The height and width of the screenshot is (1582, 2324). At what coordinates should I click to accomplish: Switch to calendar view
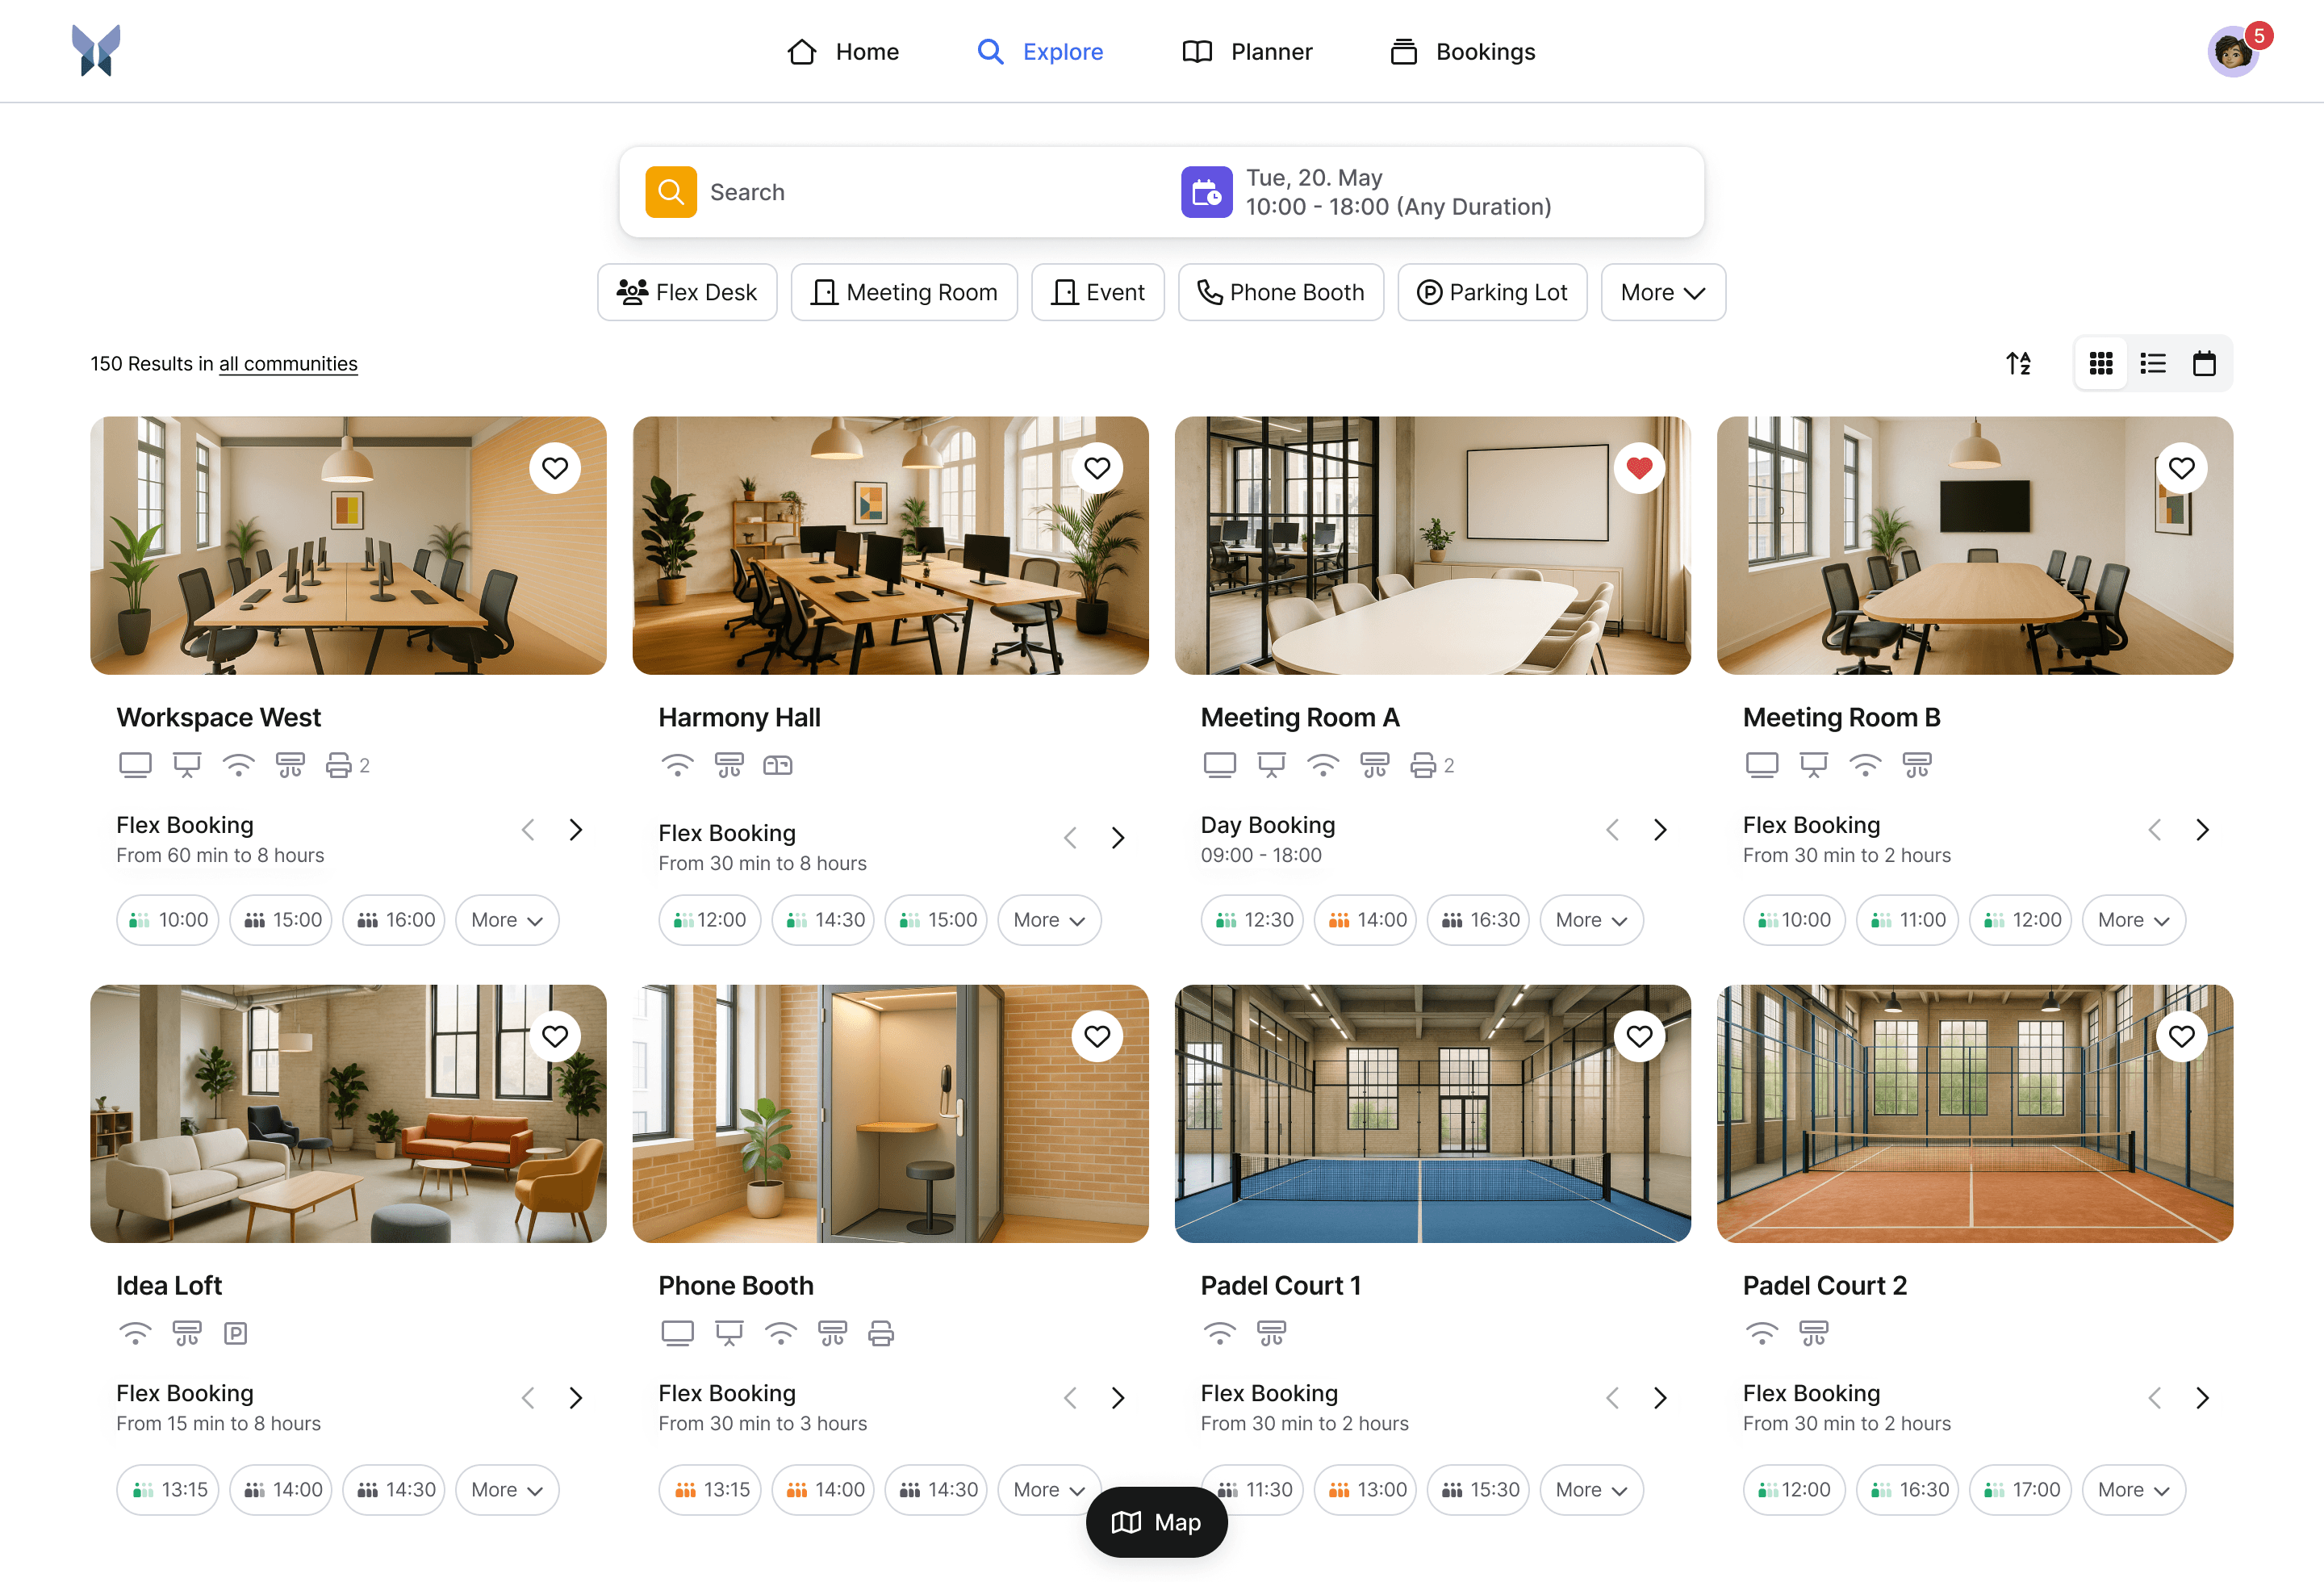pyautogui.click(x=2205, y=363)
